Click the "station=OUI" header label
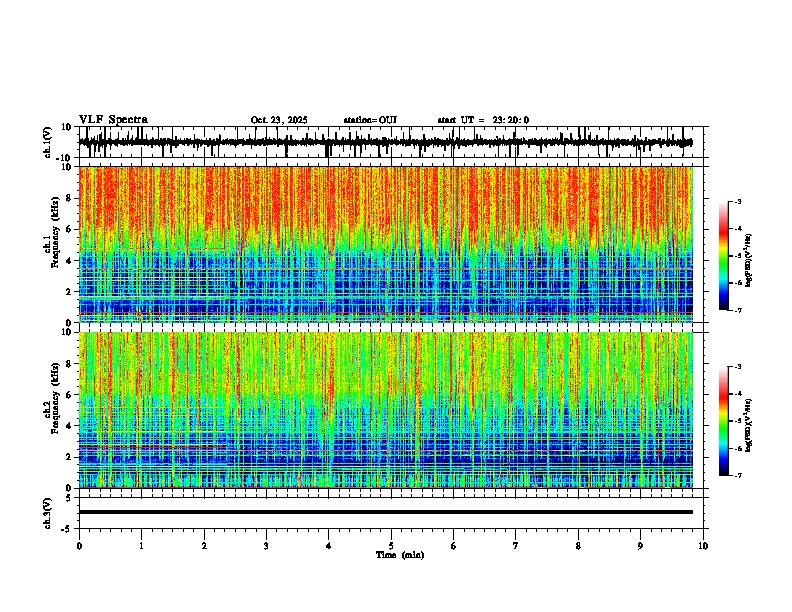Screen dimensions: 792x612 (370, 120)
